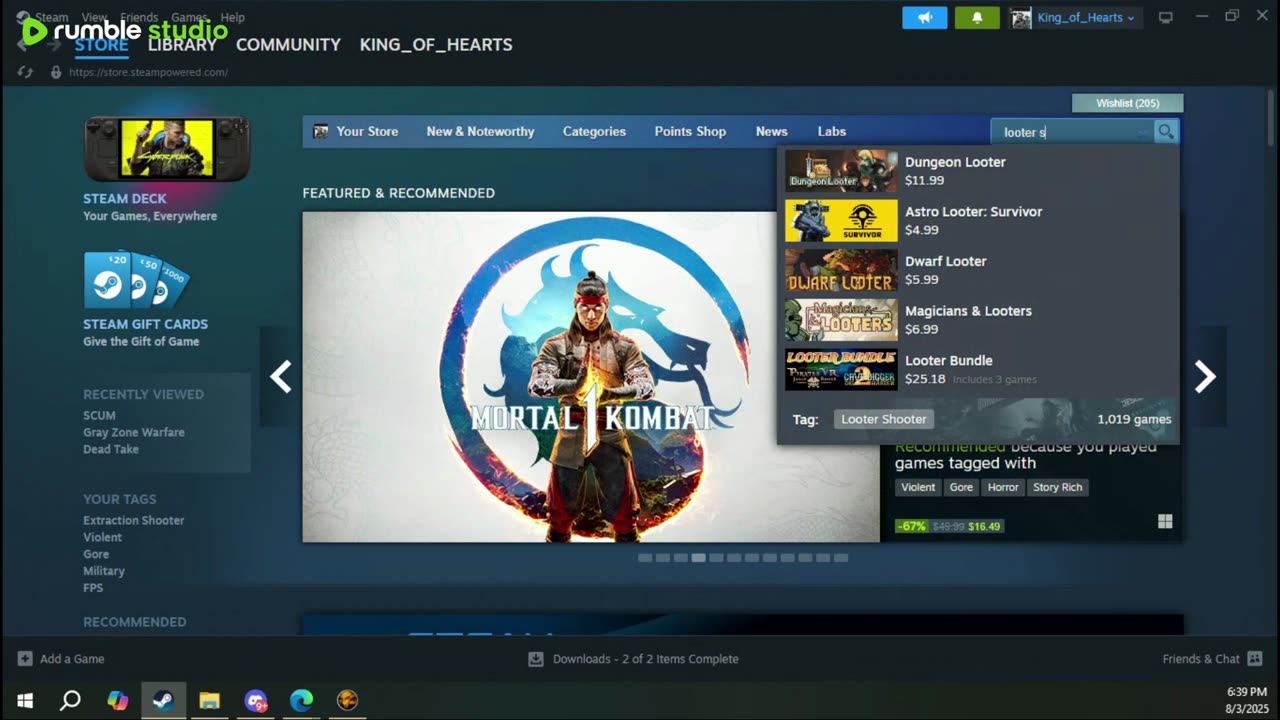This screenshot has width=1280, height=720.
Task: Switch to the COMMUNITY tab
Action: click(x=288, y=44)
